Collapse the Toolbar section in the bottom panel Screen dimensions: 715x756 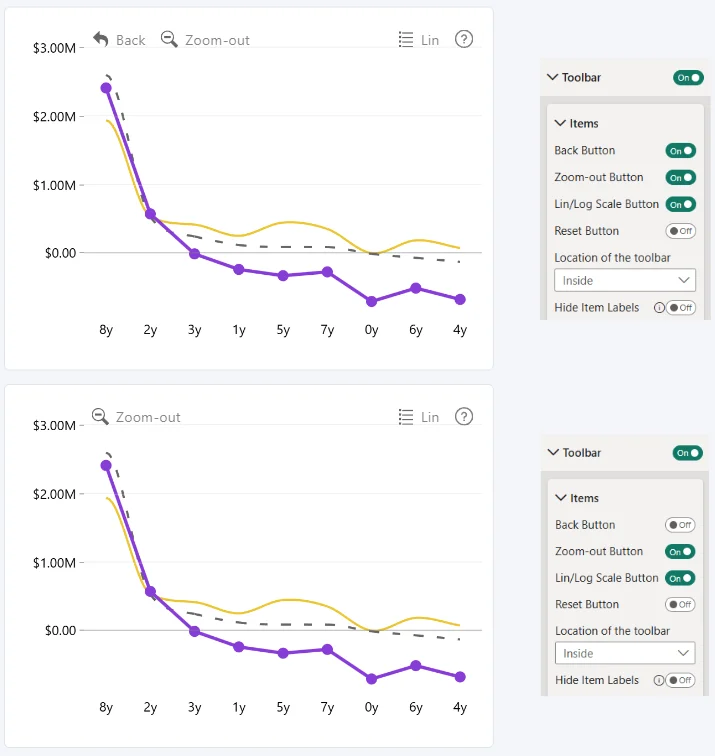pyautogui.click(x=553, y=452)
